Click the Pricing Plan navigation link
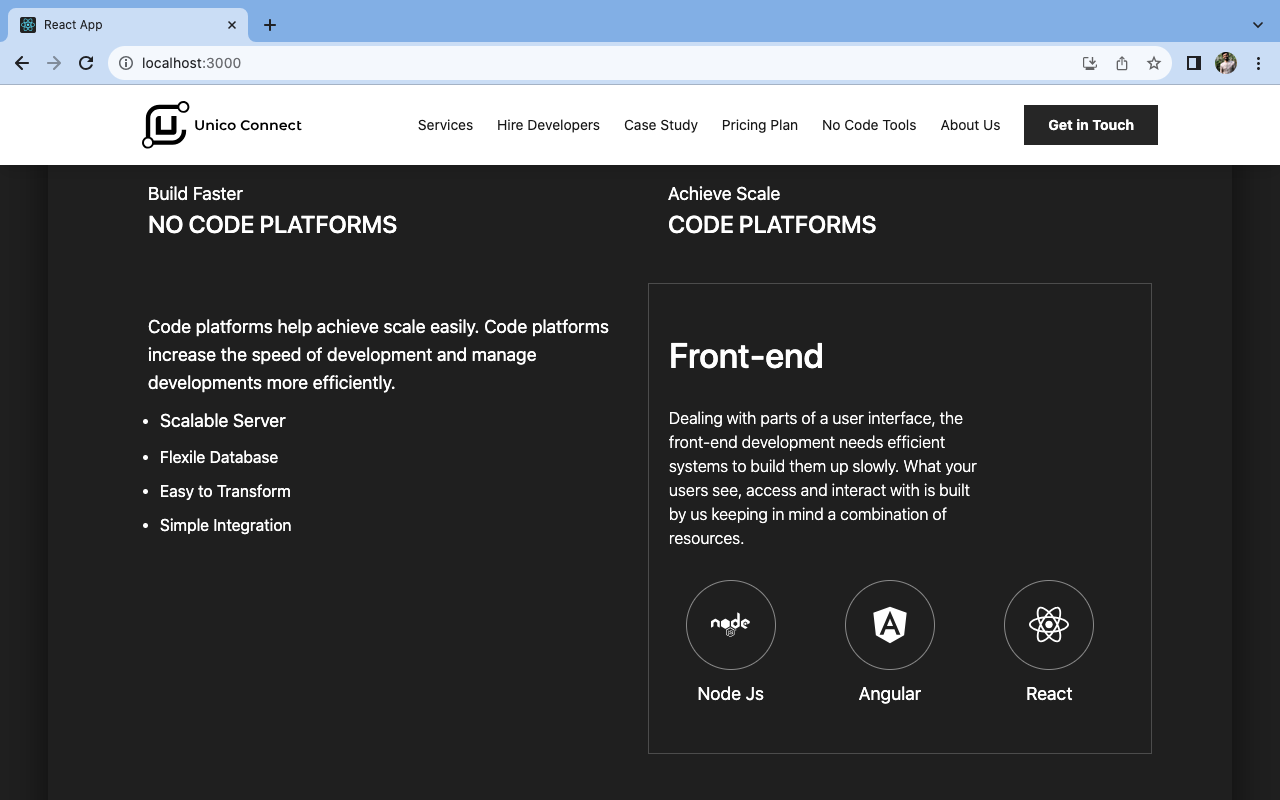 pyautogui.click(x=759, y=124)
